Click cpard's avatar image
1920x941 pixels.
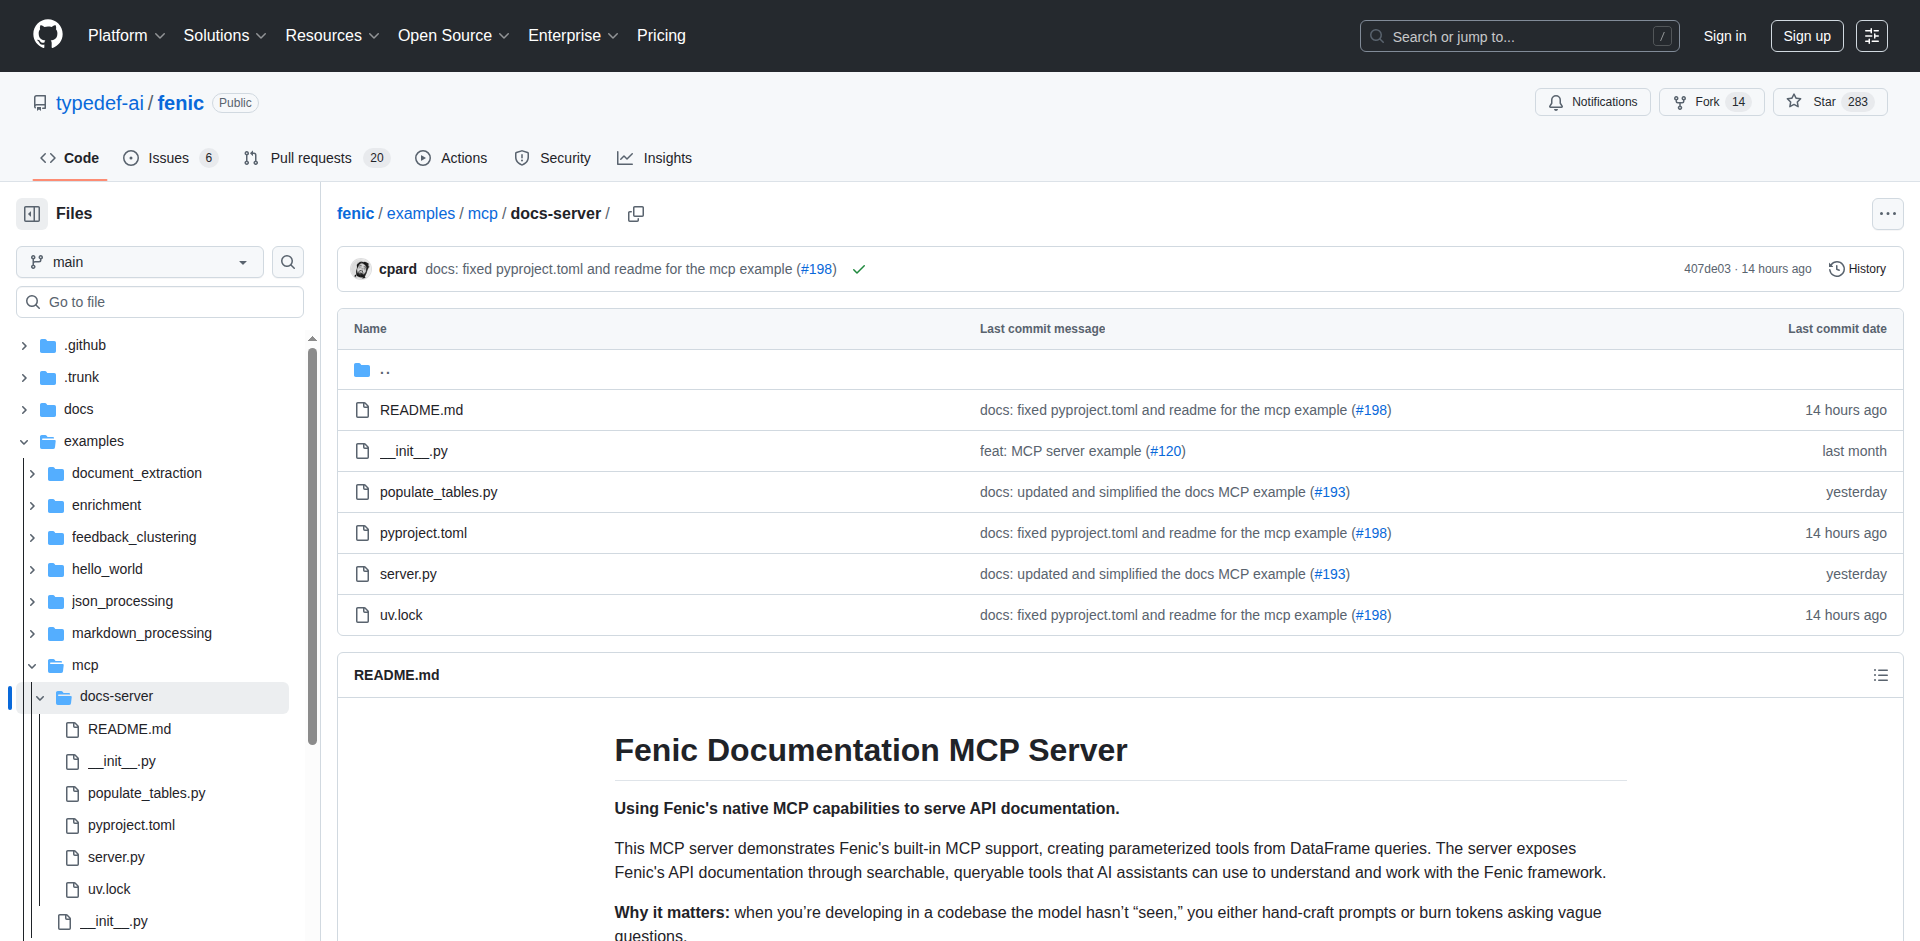[362, 269]
